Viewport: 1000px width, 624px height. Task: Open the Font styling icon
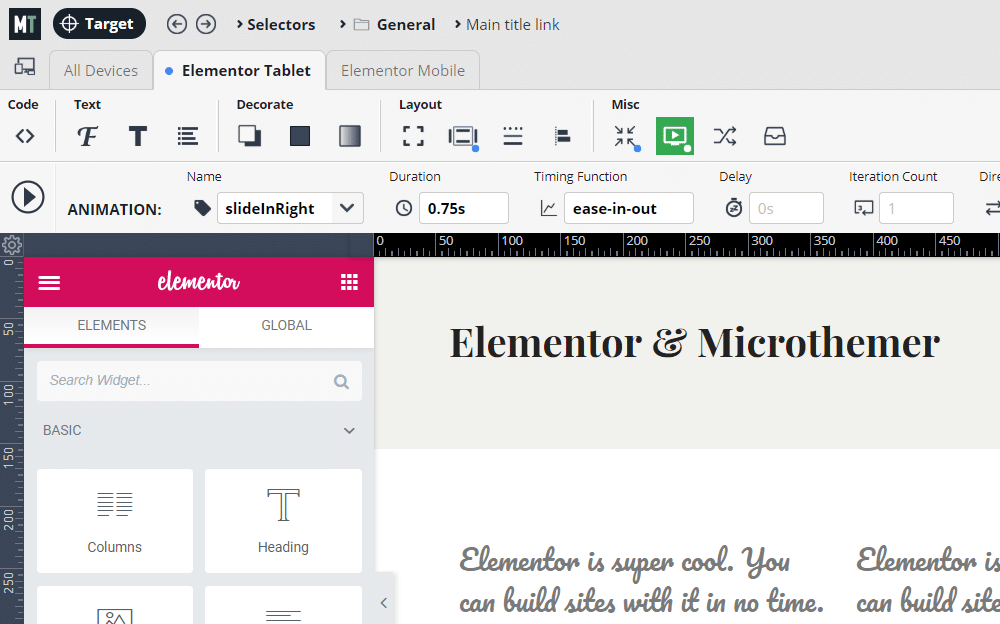click(87, 136)
